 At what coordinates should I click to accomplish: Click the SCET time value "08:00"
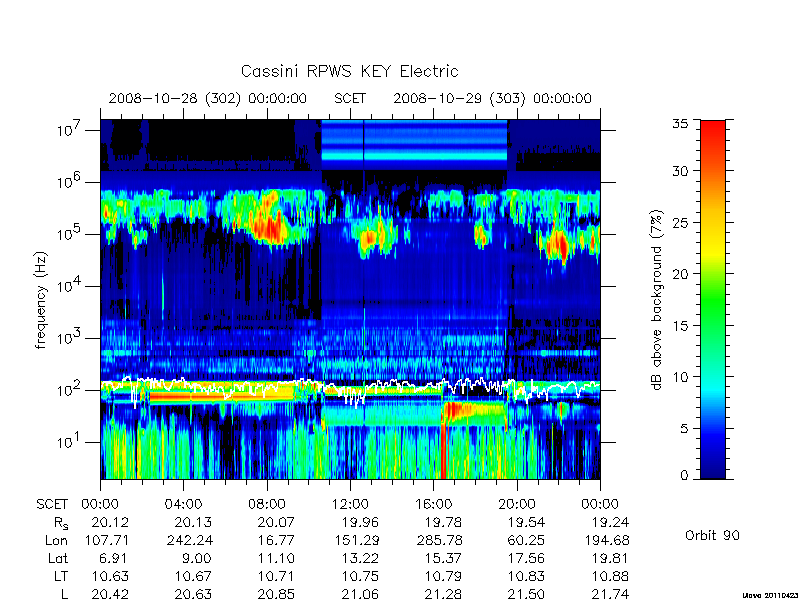267,505
